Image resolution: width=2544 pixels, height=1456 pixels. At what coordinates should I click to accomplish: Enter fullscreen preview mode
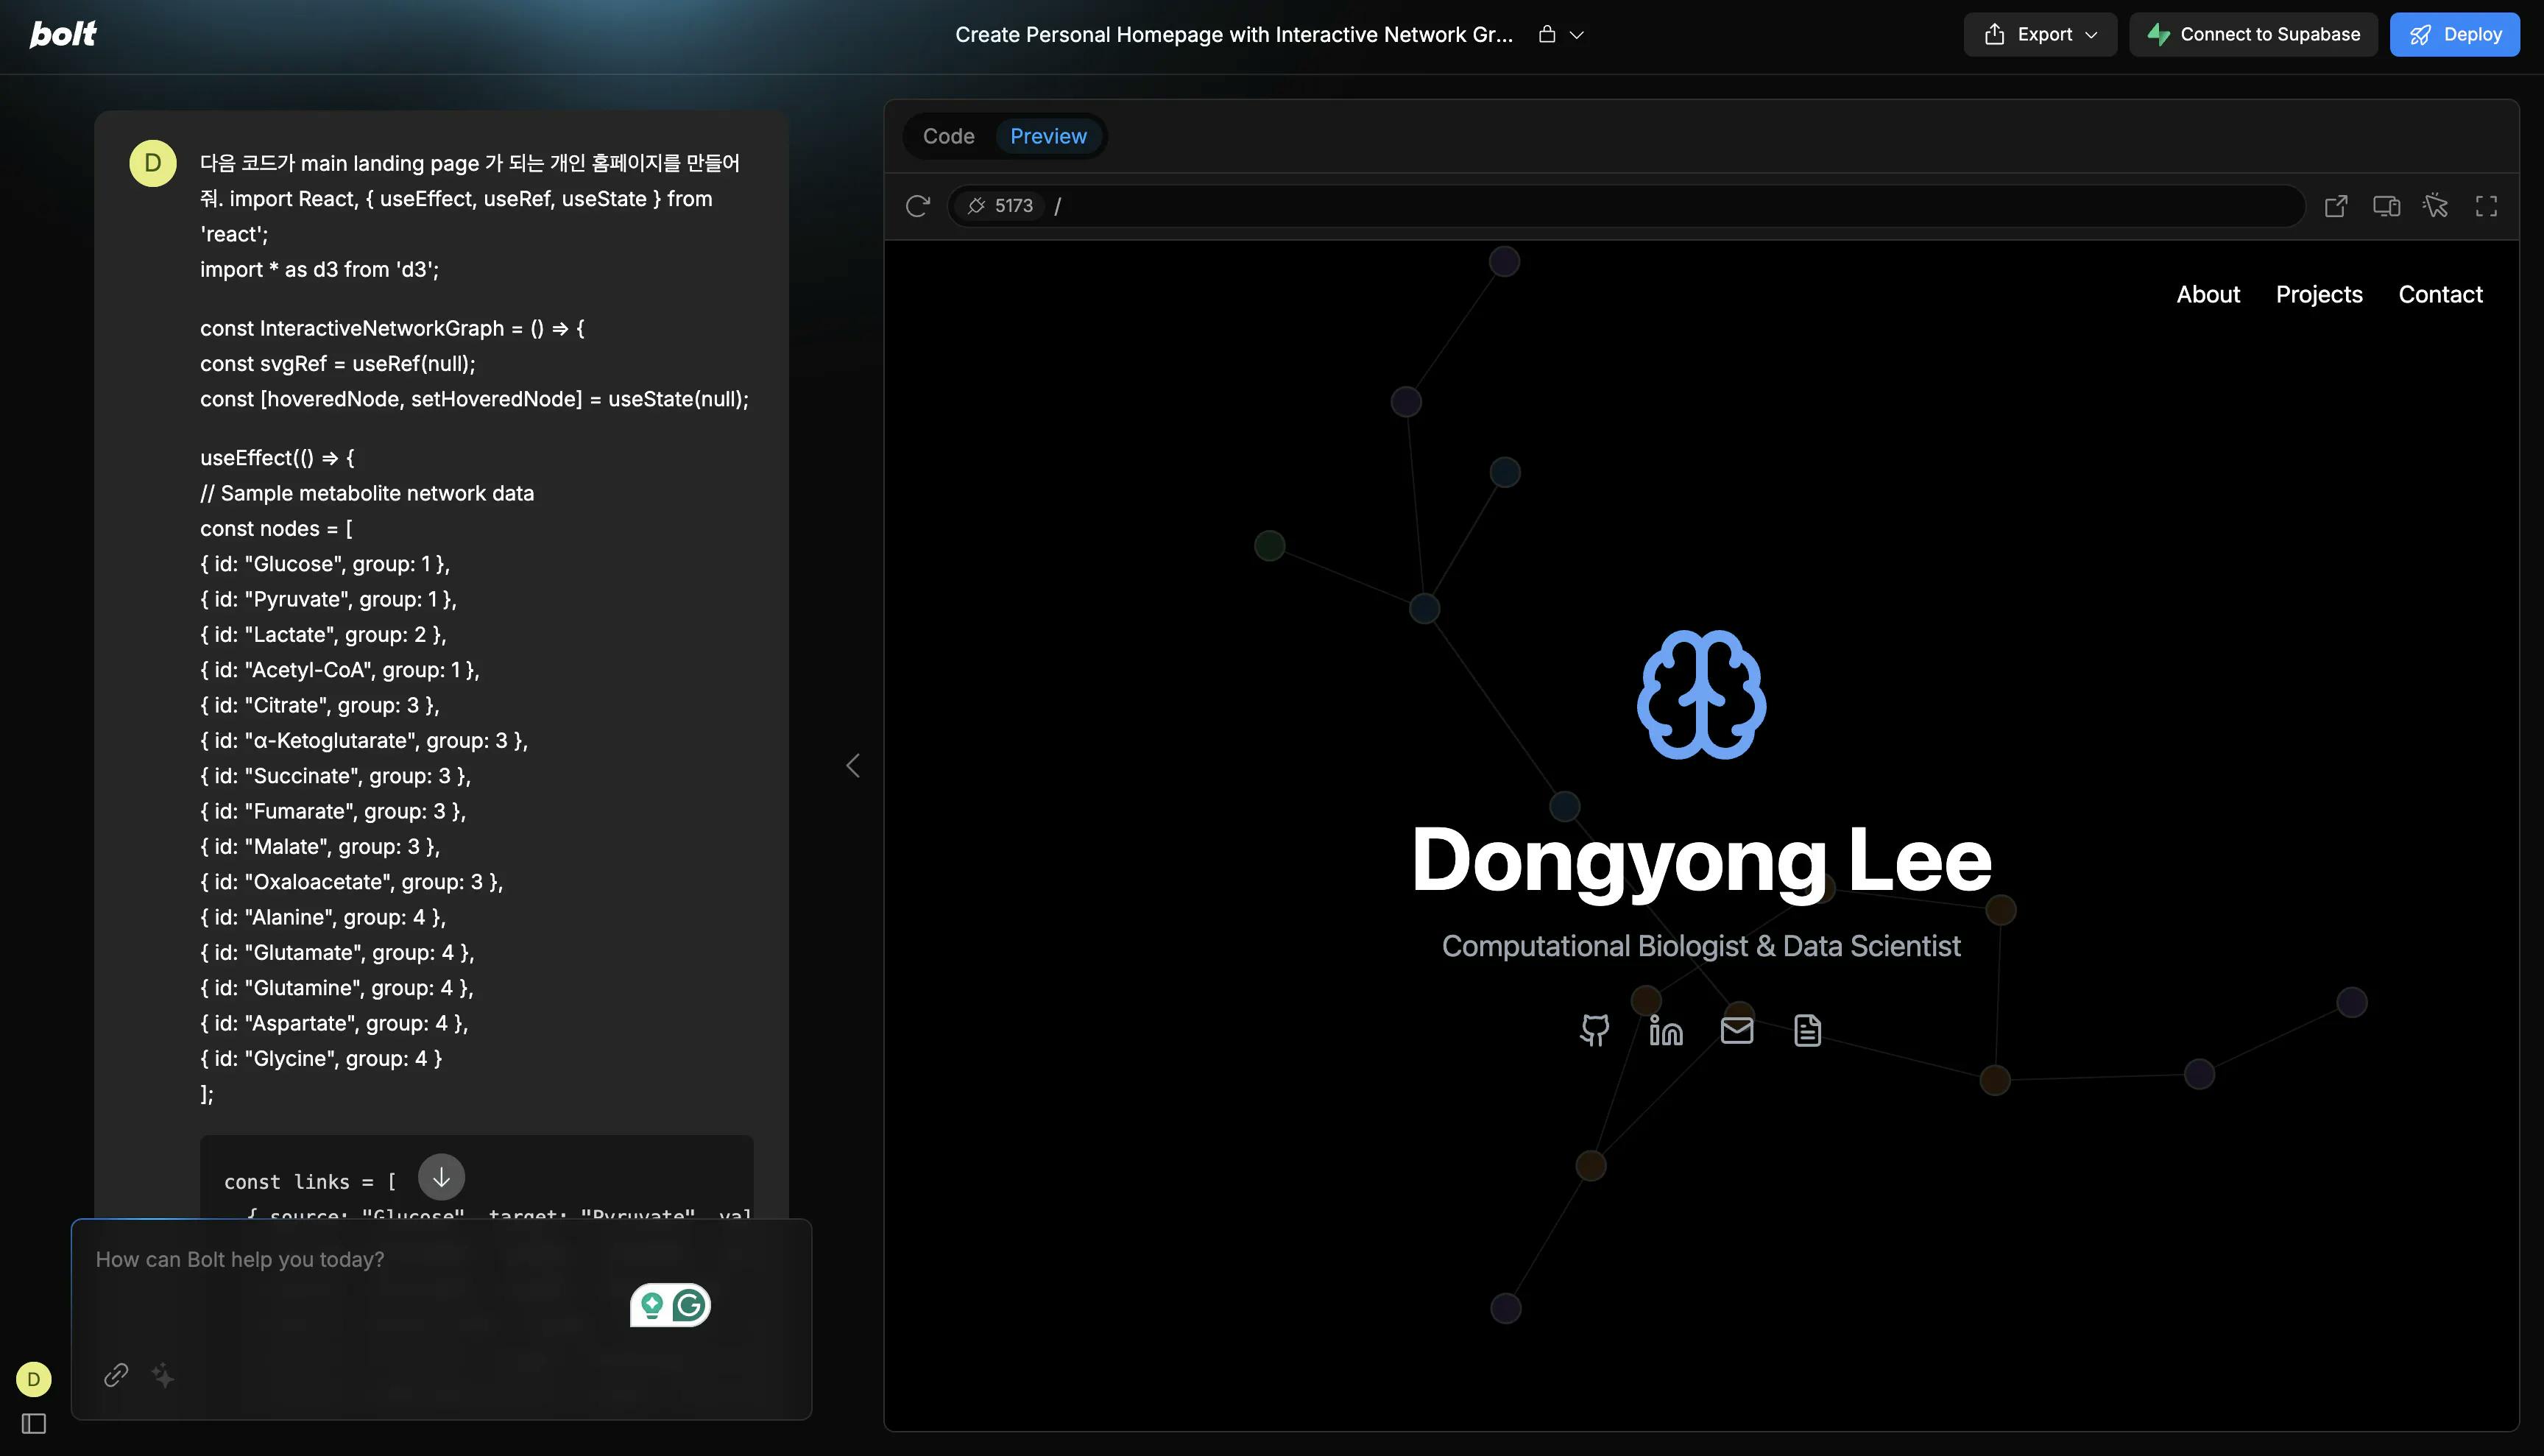(x=2486, y=206)
